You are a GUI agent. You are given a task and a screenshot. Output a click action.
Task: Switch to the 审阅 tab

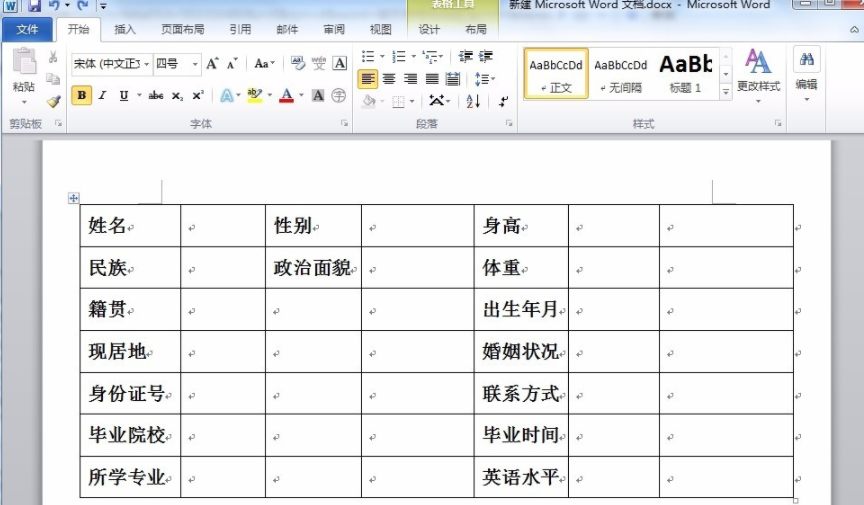point(334,29)
